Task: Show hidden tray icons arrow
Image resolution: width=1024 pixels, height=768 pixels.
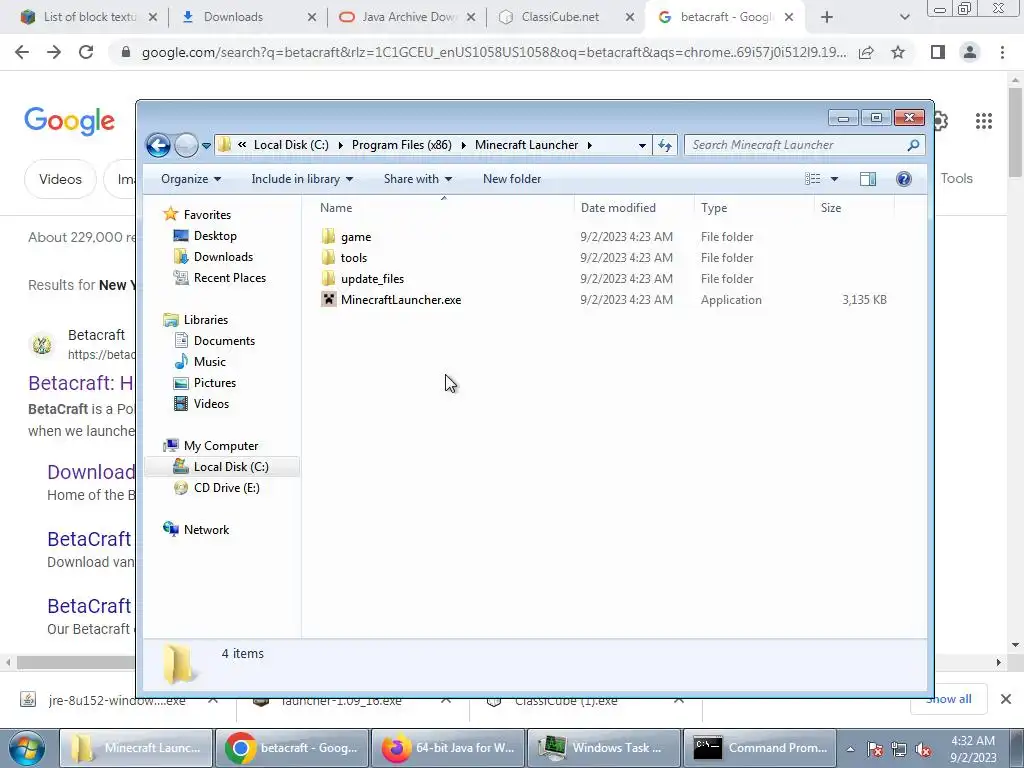Action: [x=850, y=749]
